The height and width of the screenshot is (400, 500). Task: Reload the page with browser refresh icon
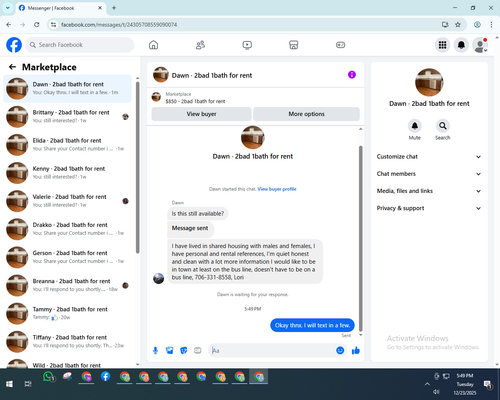click(37, 24)
